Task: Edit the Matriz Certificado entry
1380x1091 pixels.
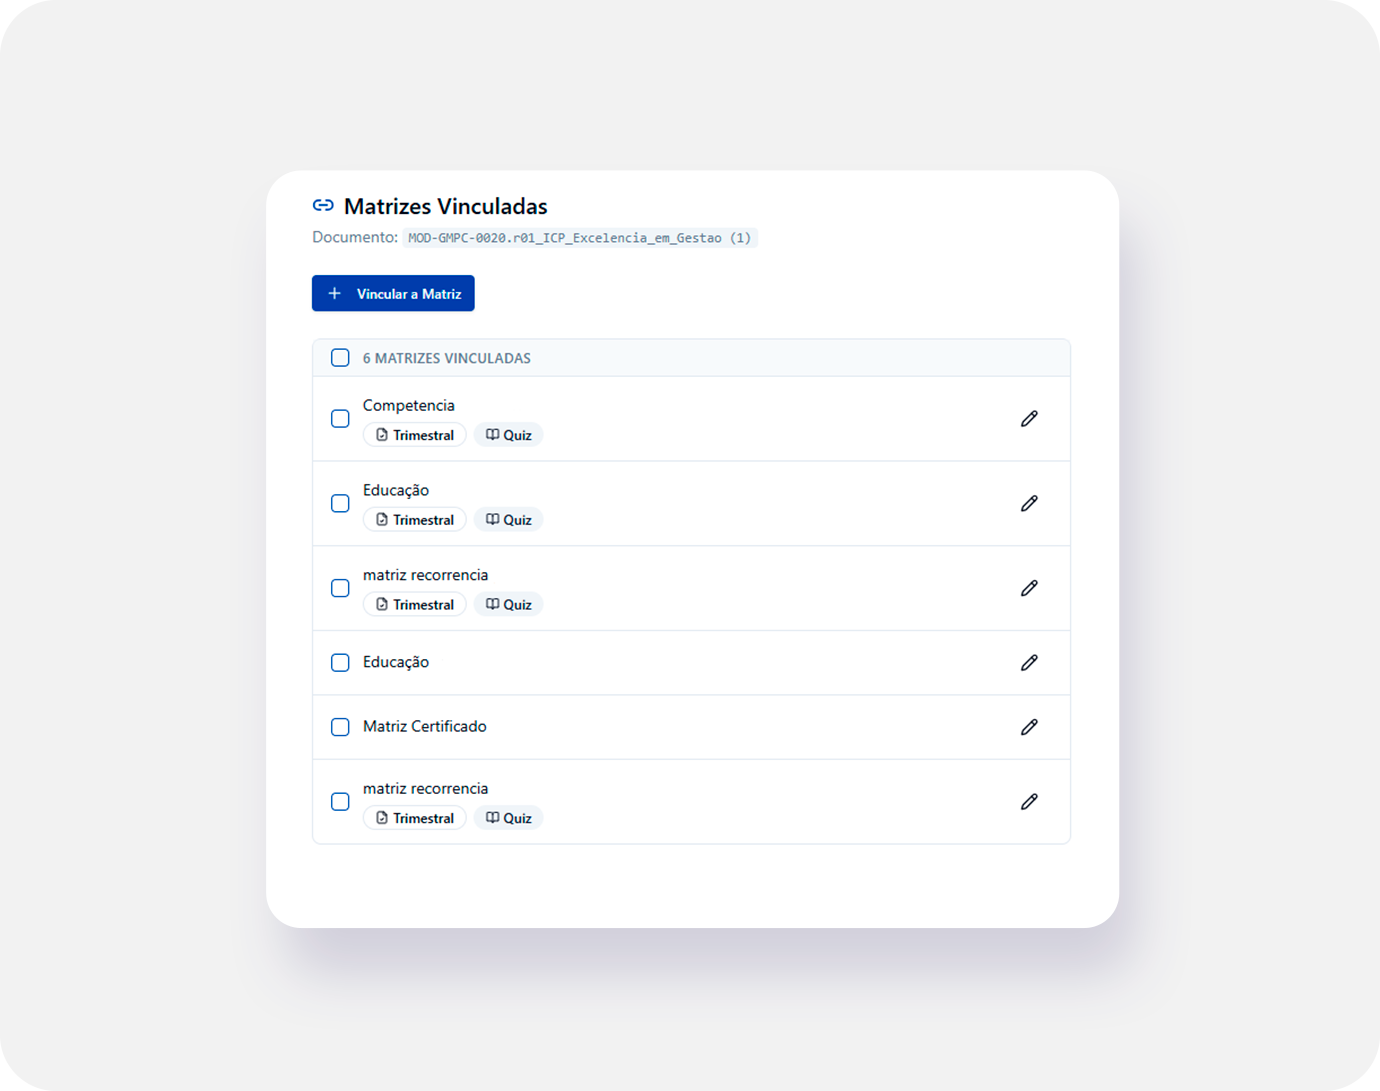Action: (x=1029, y=727)
